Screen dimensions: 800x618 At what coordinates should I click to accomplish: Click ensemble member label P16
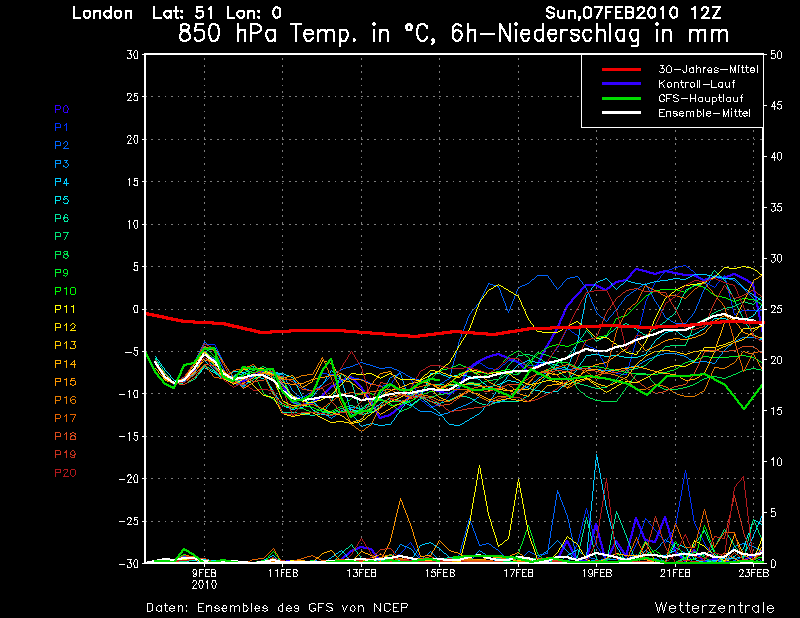[64, 400]
